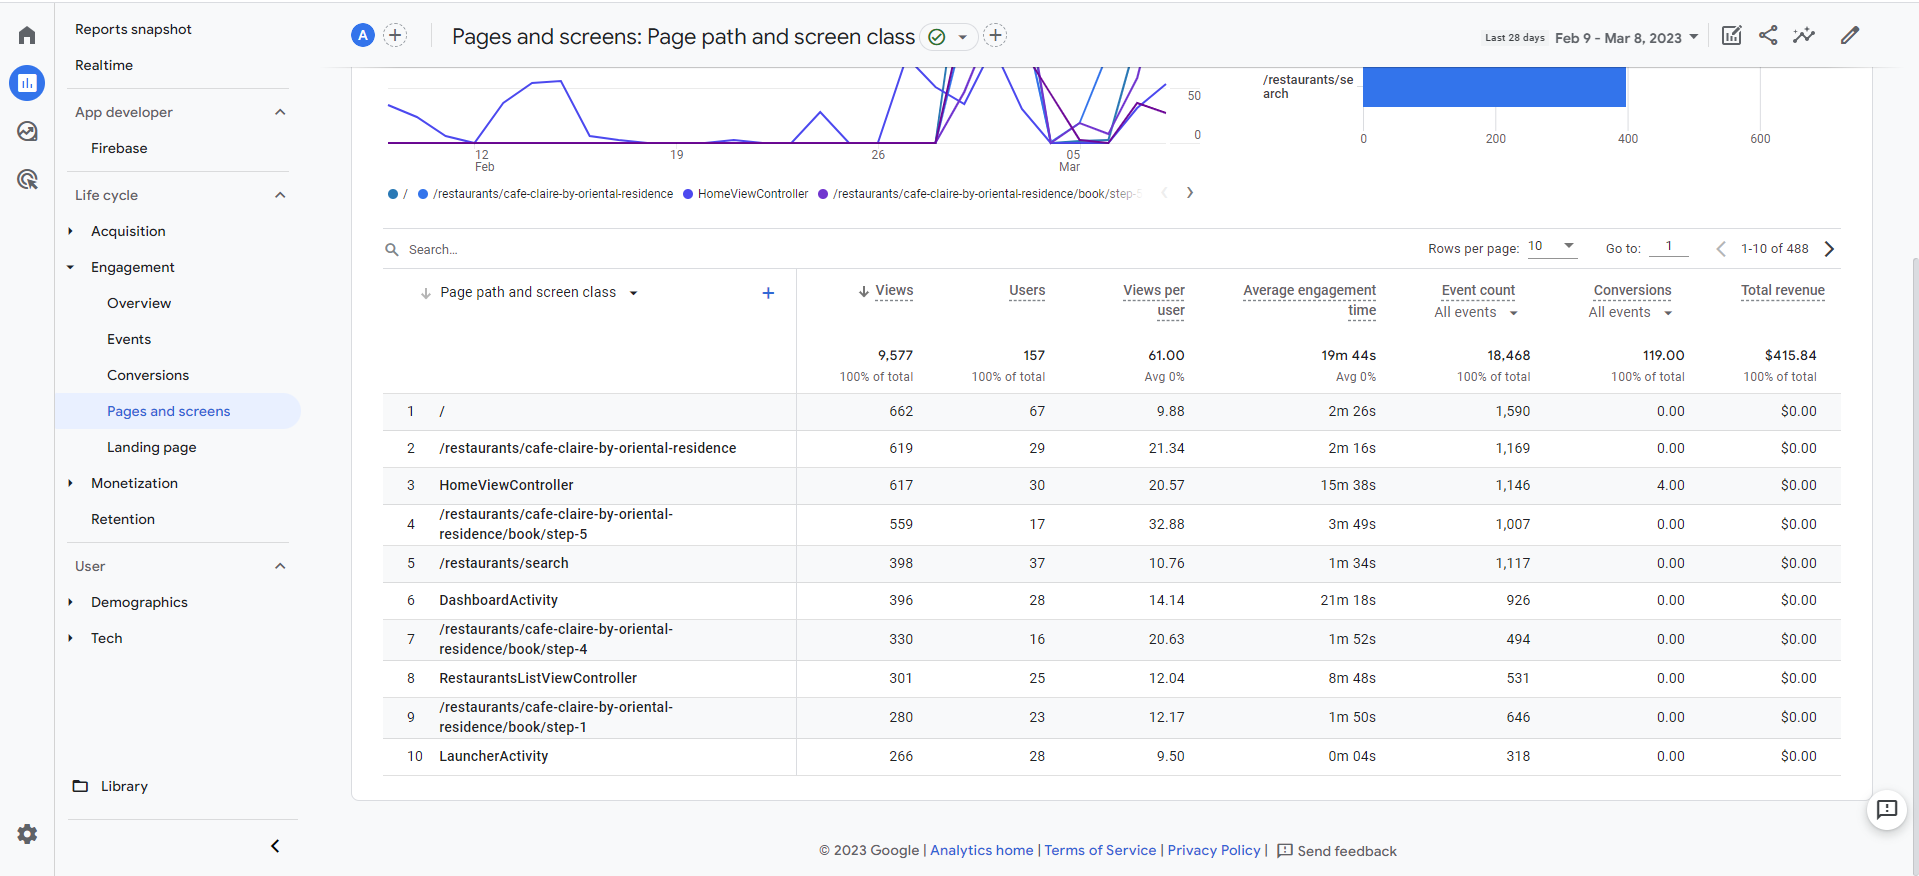Open Admin settings gear icon
This screenshot has width=1919, height=876.
pos(27,834)
